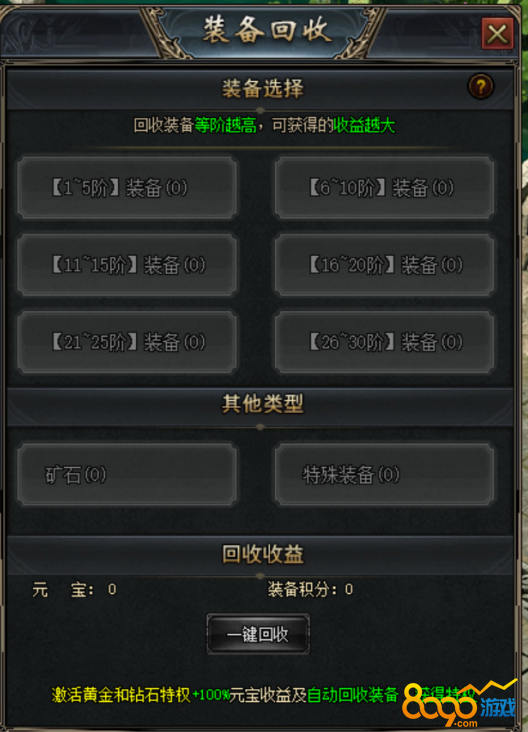The height and width of the screenshot is (732, 528).
Task: Close the 装备回收 window with the X
Action: tap(497, 34)
